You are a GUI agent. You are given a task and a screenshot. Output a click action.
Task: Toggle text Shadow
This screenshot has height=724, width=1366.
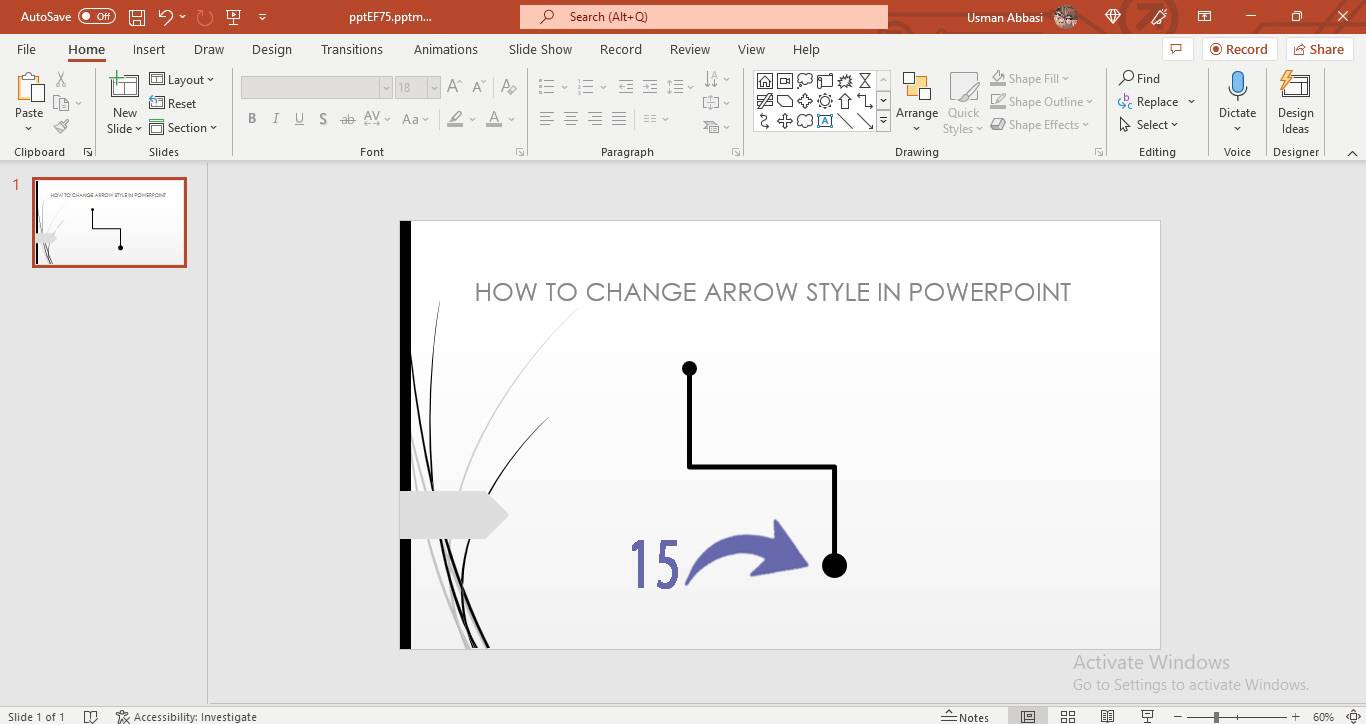click(x=323, y=119)
